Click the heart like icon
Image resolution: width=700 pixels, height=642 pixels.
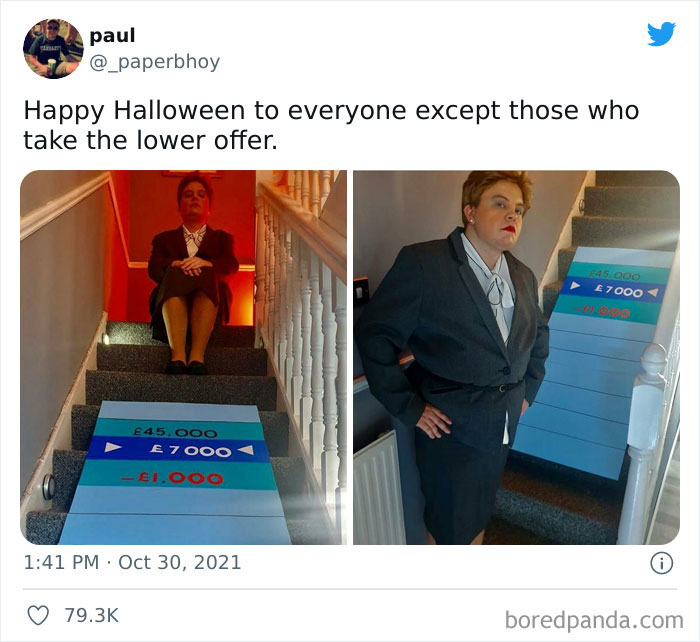point(38,615)
